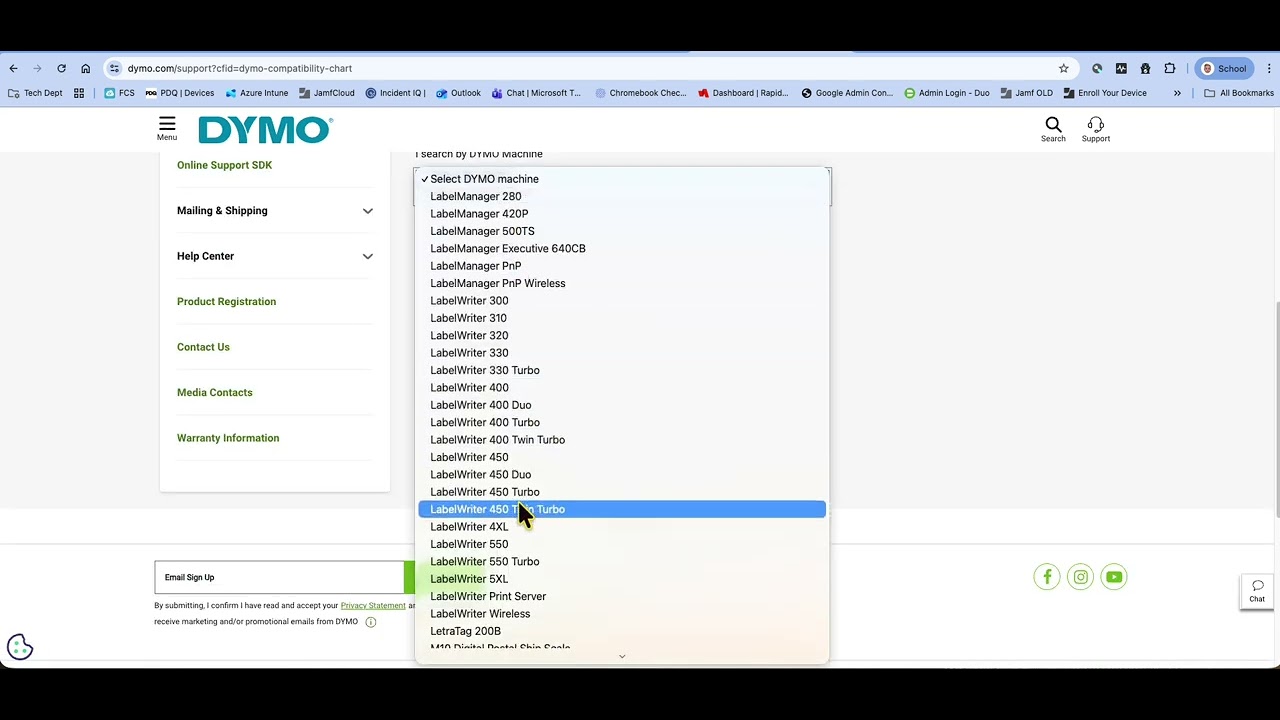Open the Product Registration link
The height and width of the screenshot is (720, 1280).
click(x=226, y=302)
